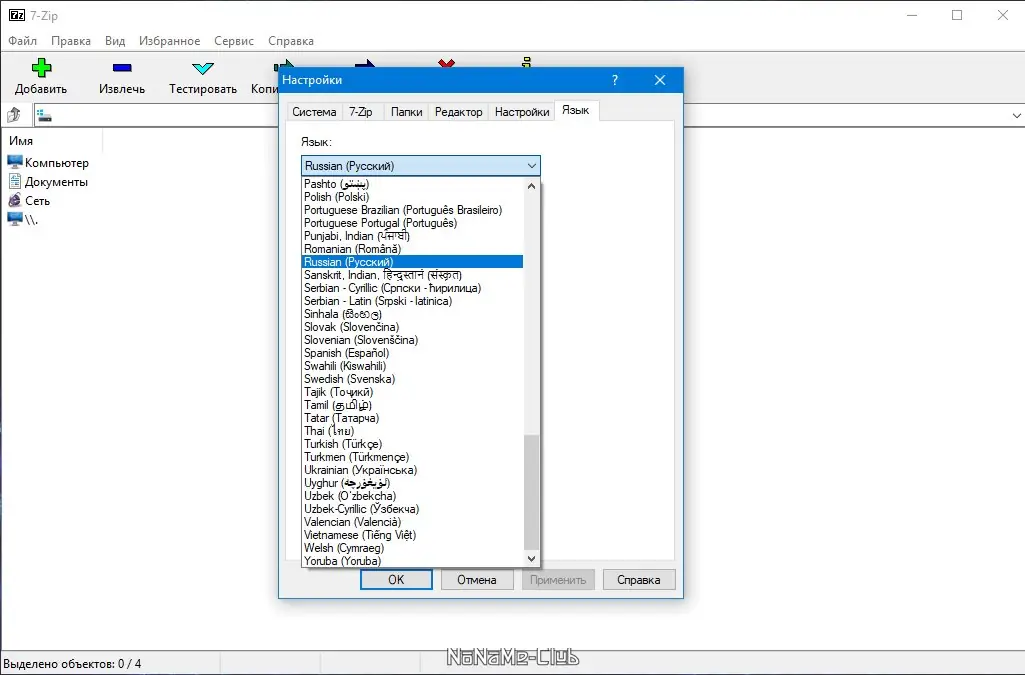The image size is (1025, 675).
Task: Click the OK button
Action: click(396, 580)
